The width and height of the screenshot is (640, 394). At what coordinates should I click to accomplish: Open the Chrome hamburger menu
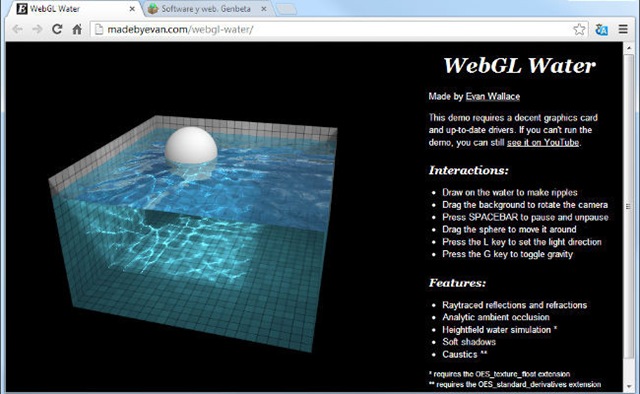coord(623,29)
